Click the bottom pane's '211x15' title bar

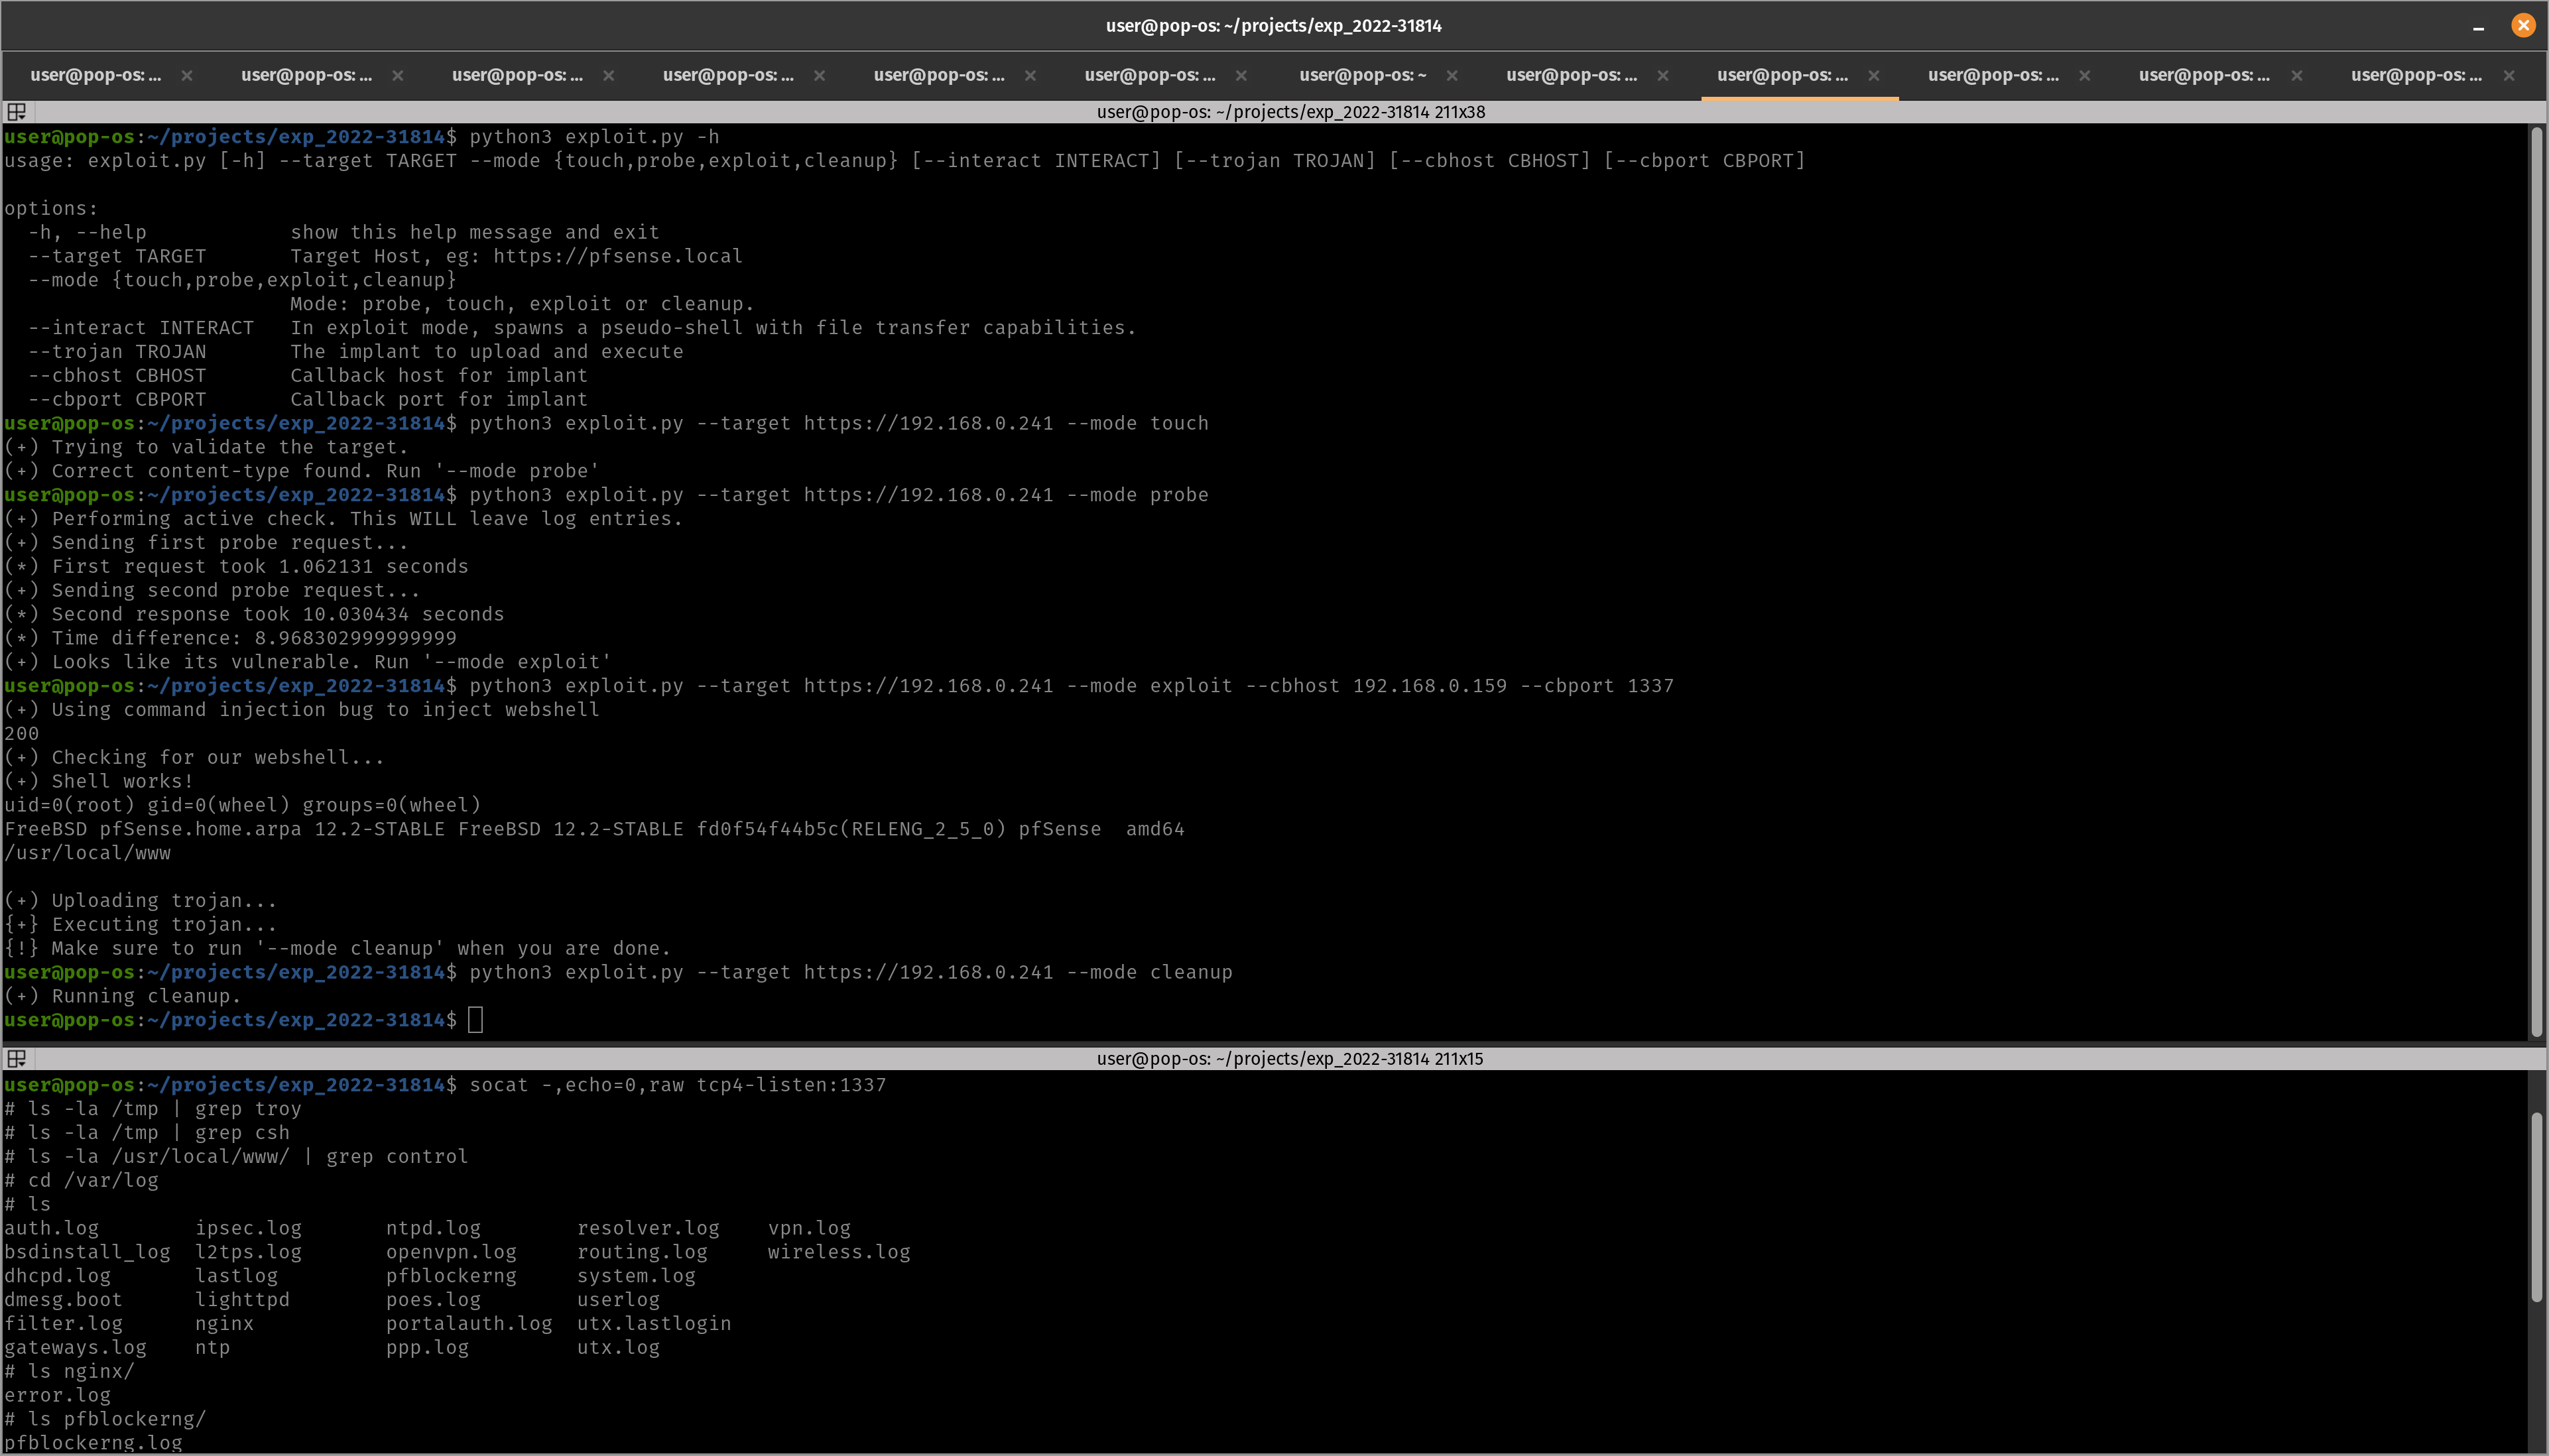[x=1290, y=1058]
